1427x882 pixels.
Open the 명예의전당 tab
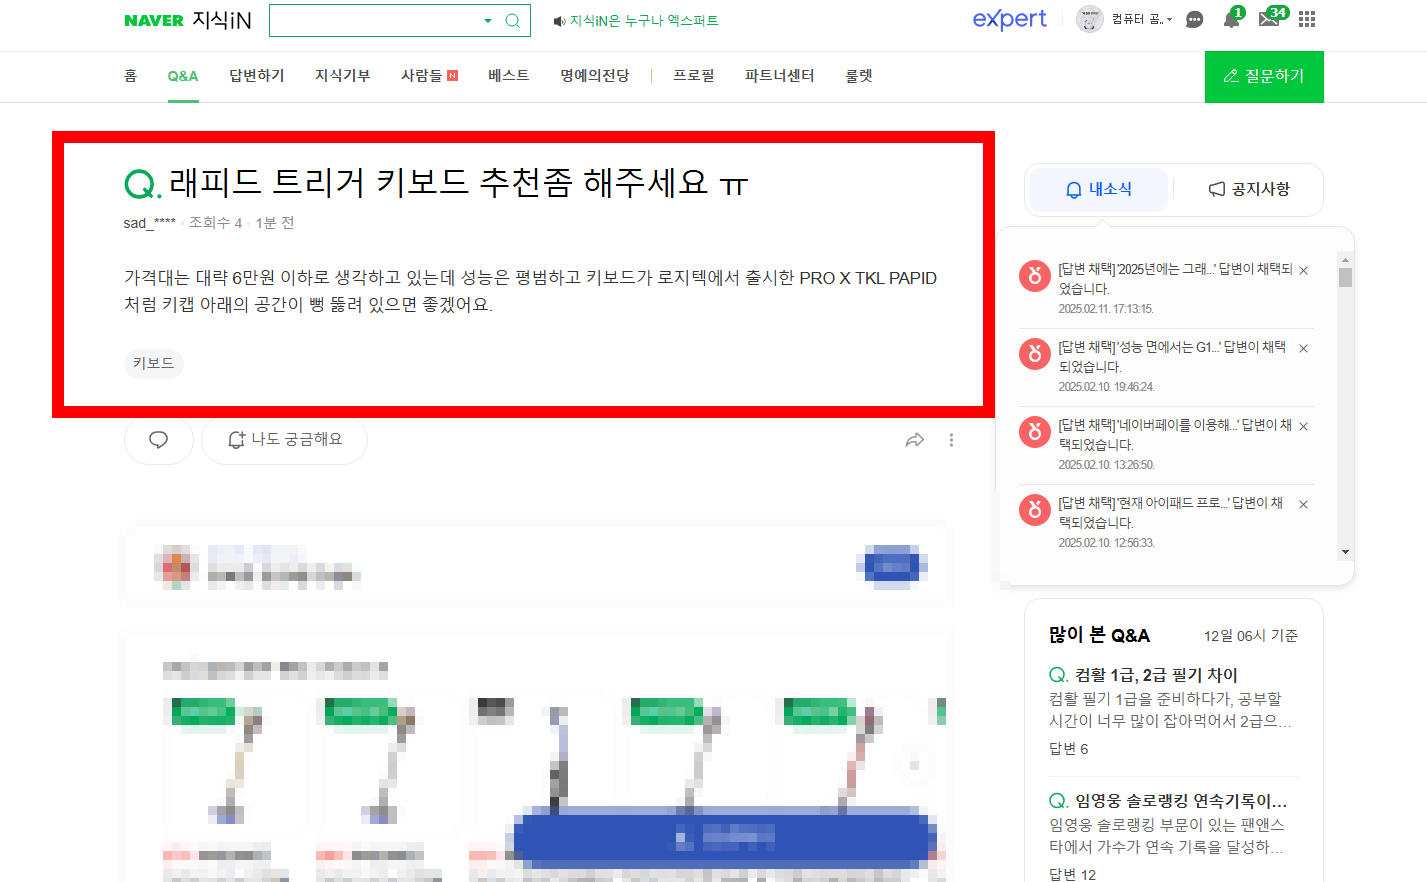[595, 76]
